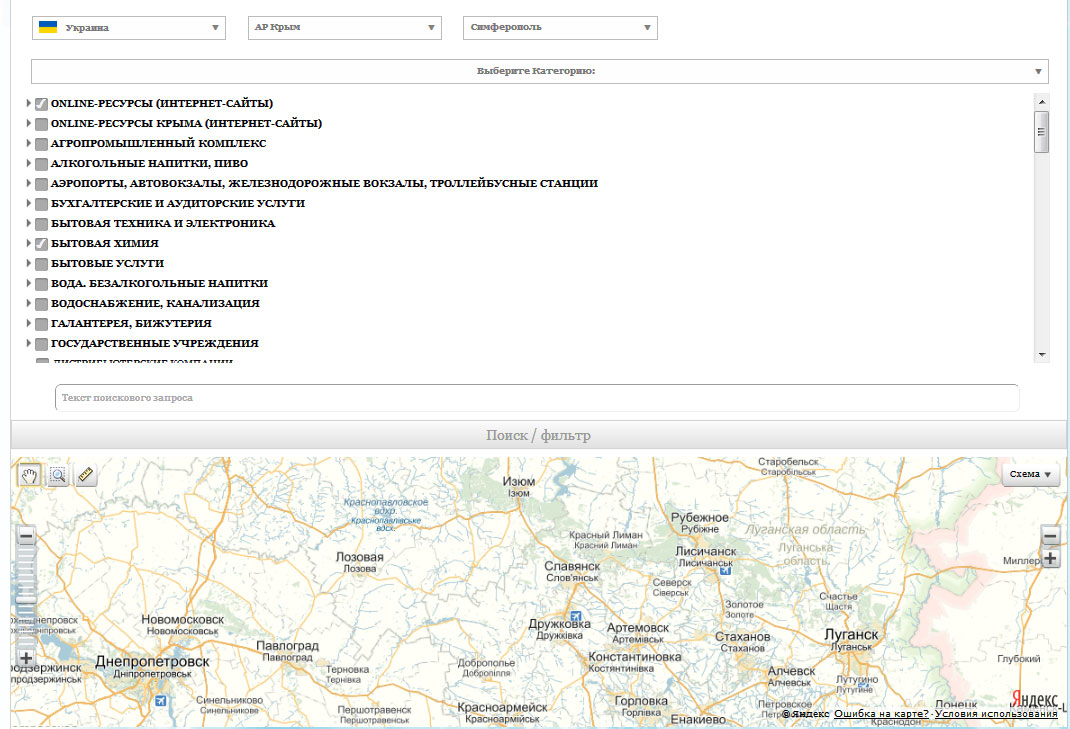Click the category list scroll-down arrow
The height and width of the screenshot is (729, 1070).
click(x=1041, y=355)
